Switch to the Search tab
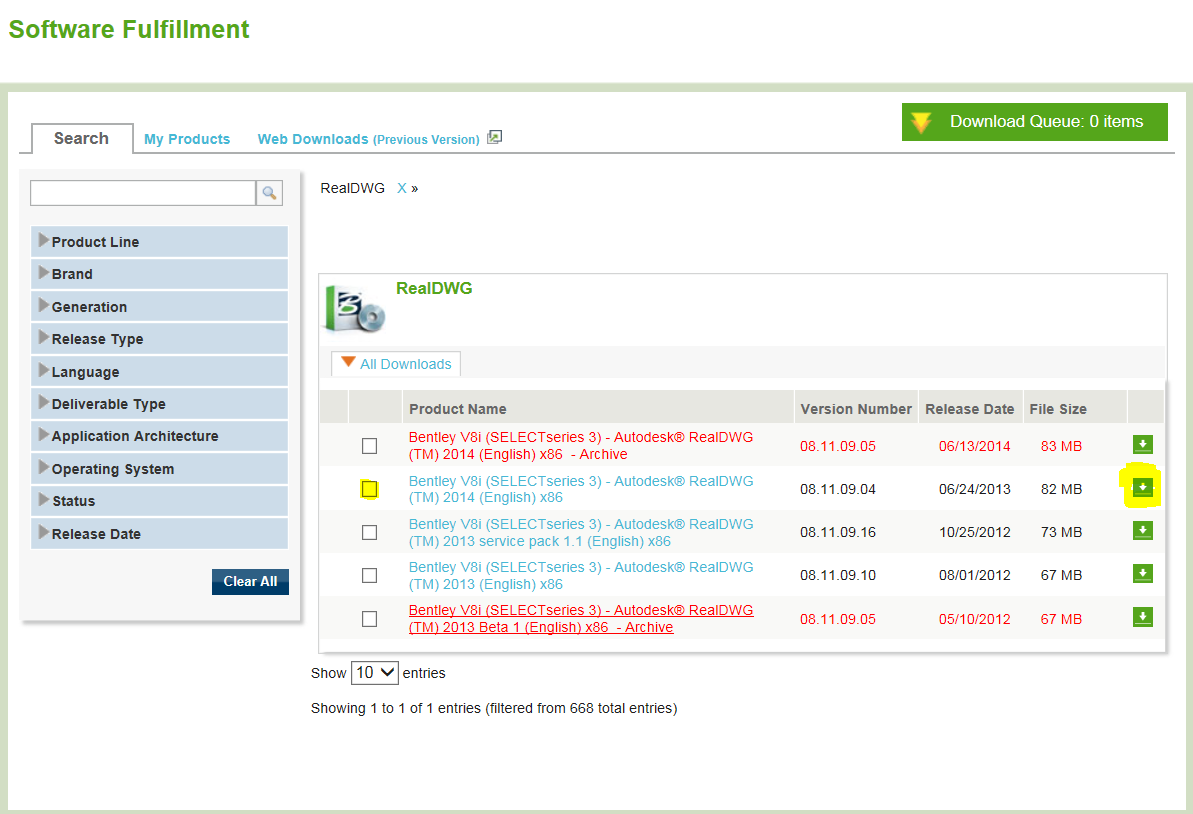This screenshot has width=1193, height=814. [x=81, y=138]
